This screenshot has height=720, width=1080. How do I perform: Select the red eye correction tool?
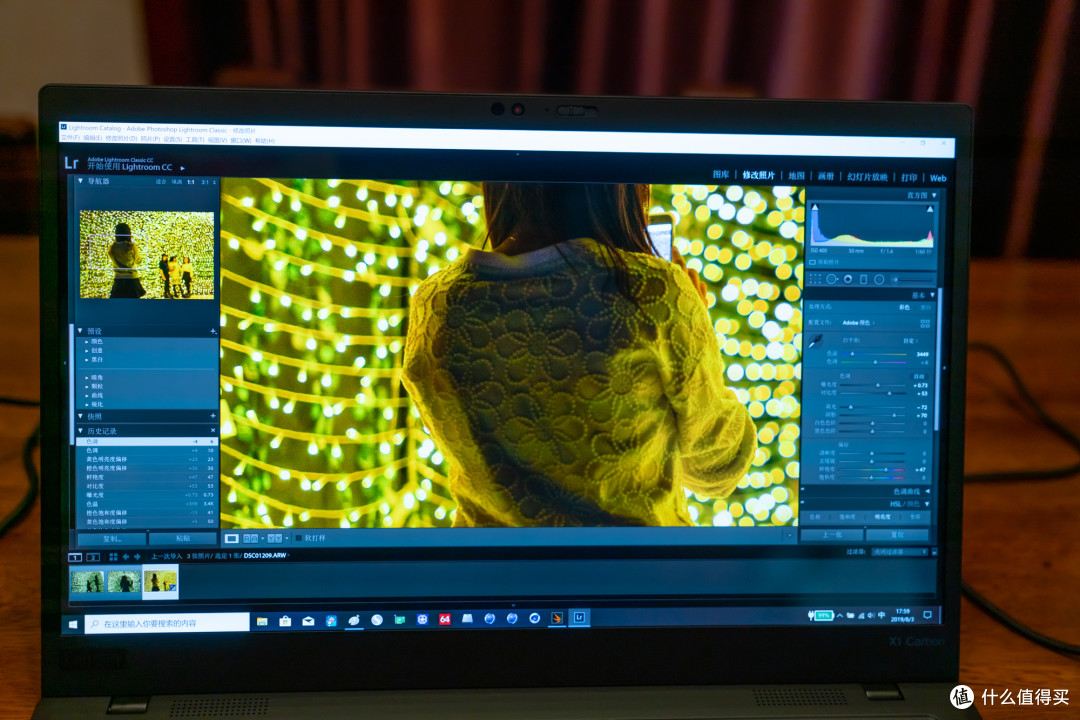(848, 279)
